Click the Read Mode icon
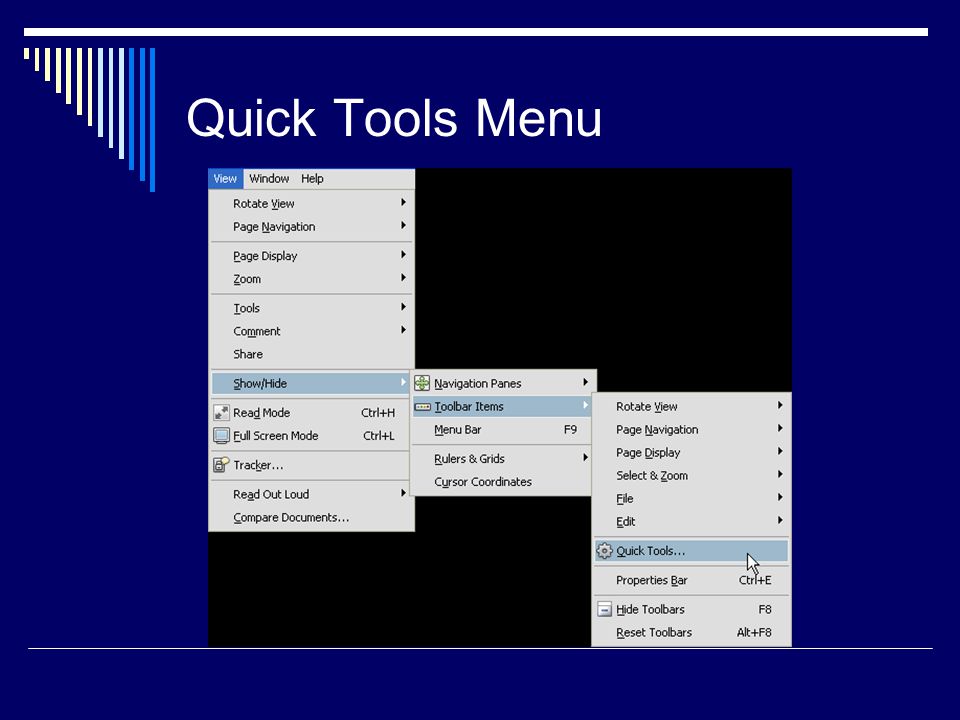Image resolution: width=960 pixels, height=720 pixels. click(221, 413)
